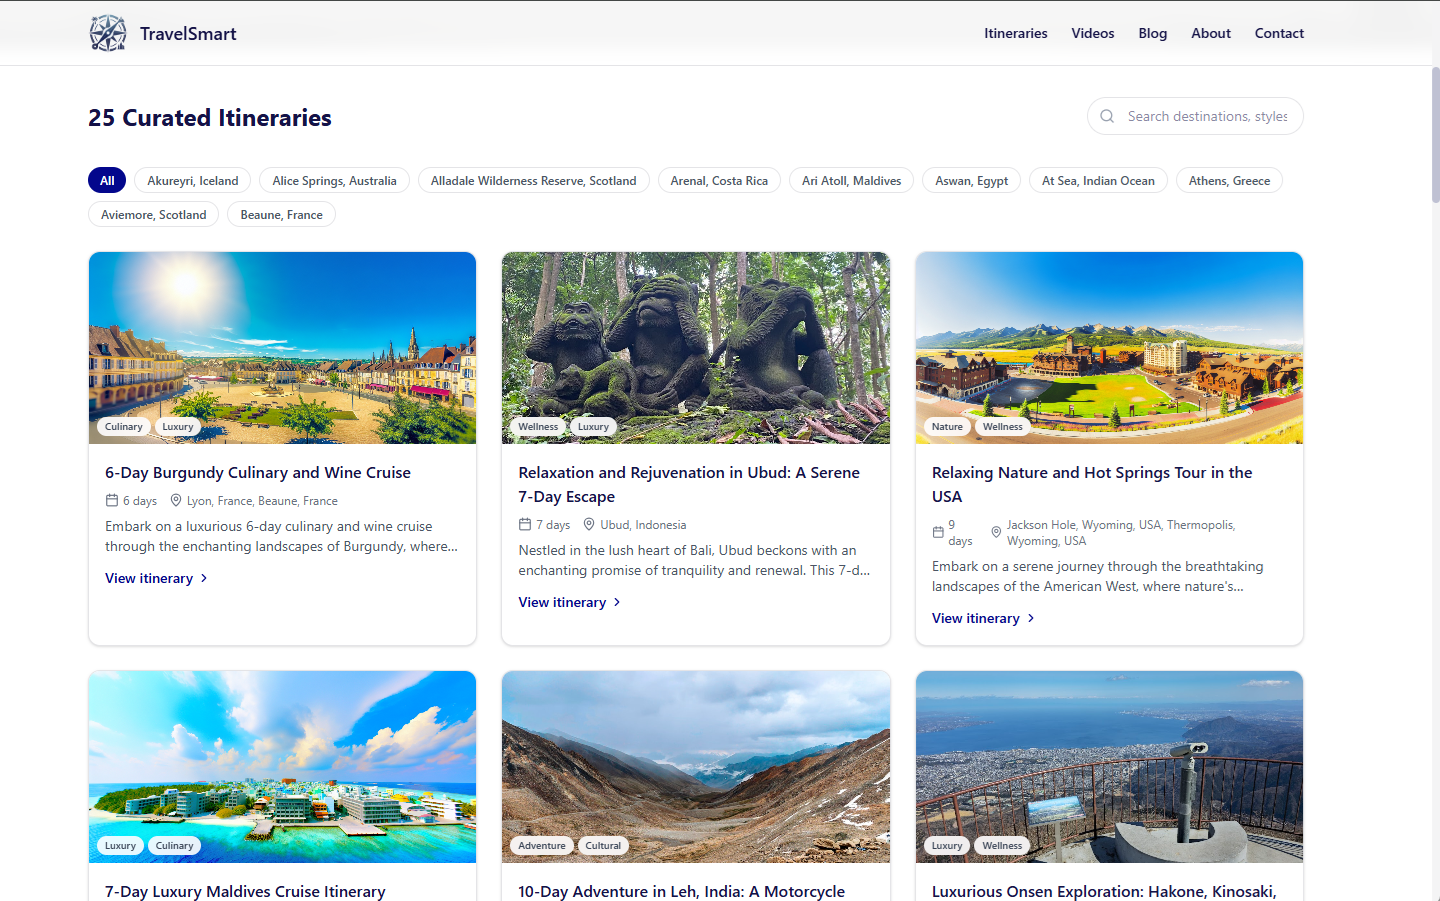1440x901 pixels.
Task: Click the chevron beside Burgundy's View itinerary
Action: (x=203, y=578)
